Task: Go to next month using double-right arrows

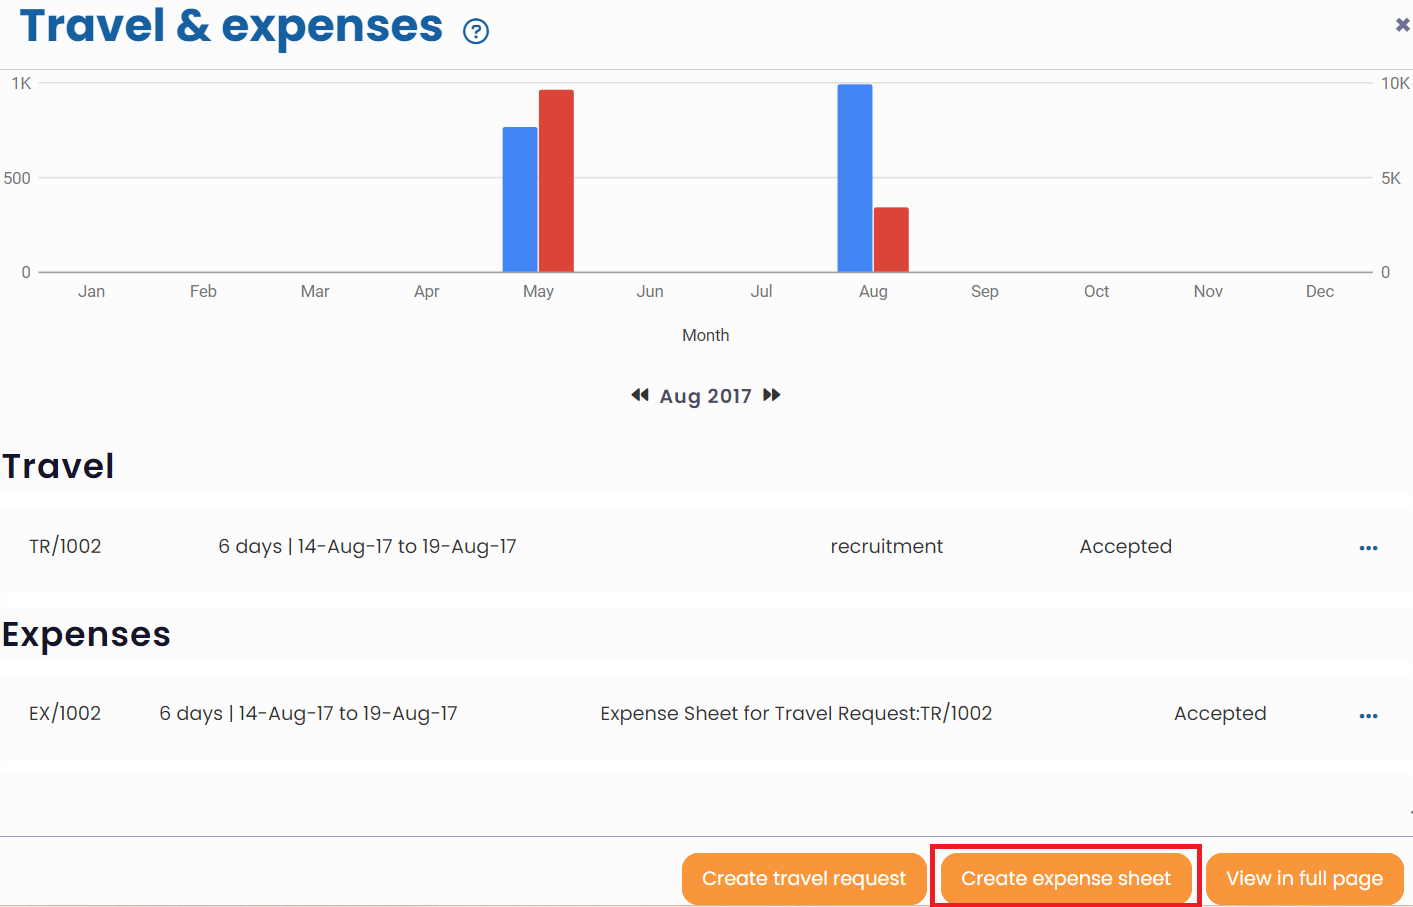Action: tap(771, 395)
